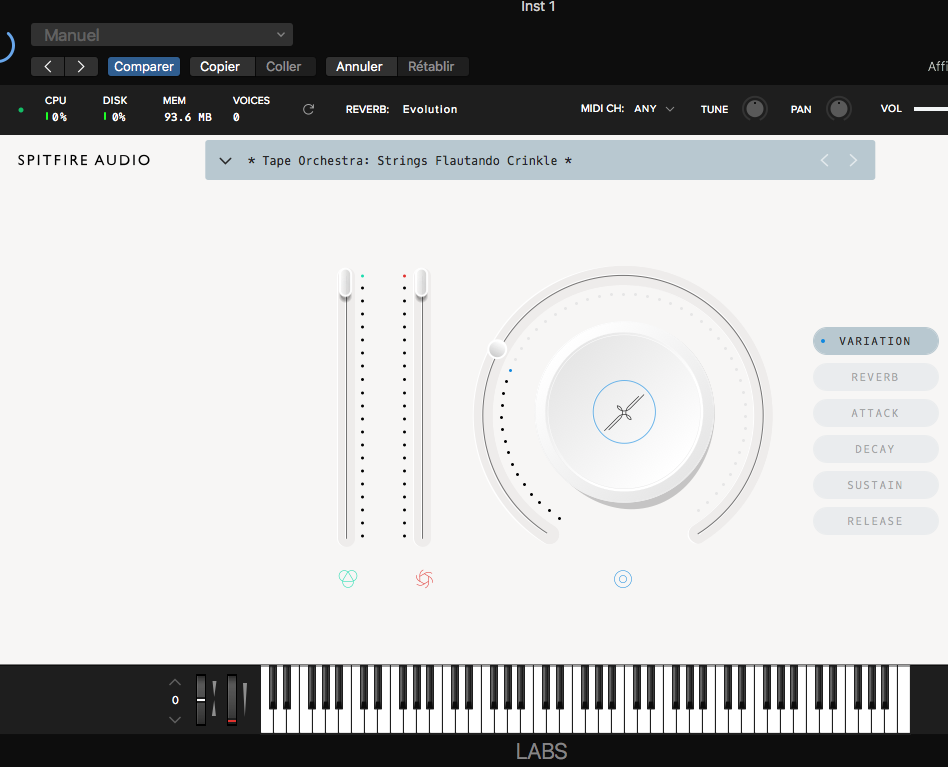Click the leftmost white piano key

click(267, 721)
